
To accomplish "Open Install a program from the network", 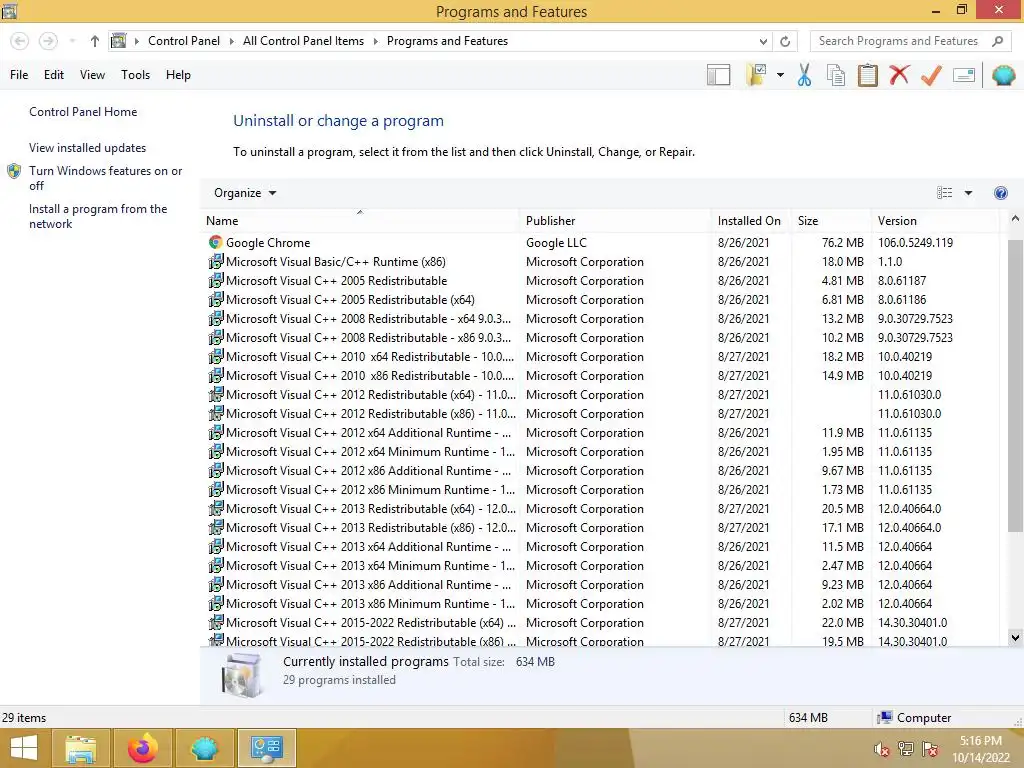I will pos(98,216).
